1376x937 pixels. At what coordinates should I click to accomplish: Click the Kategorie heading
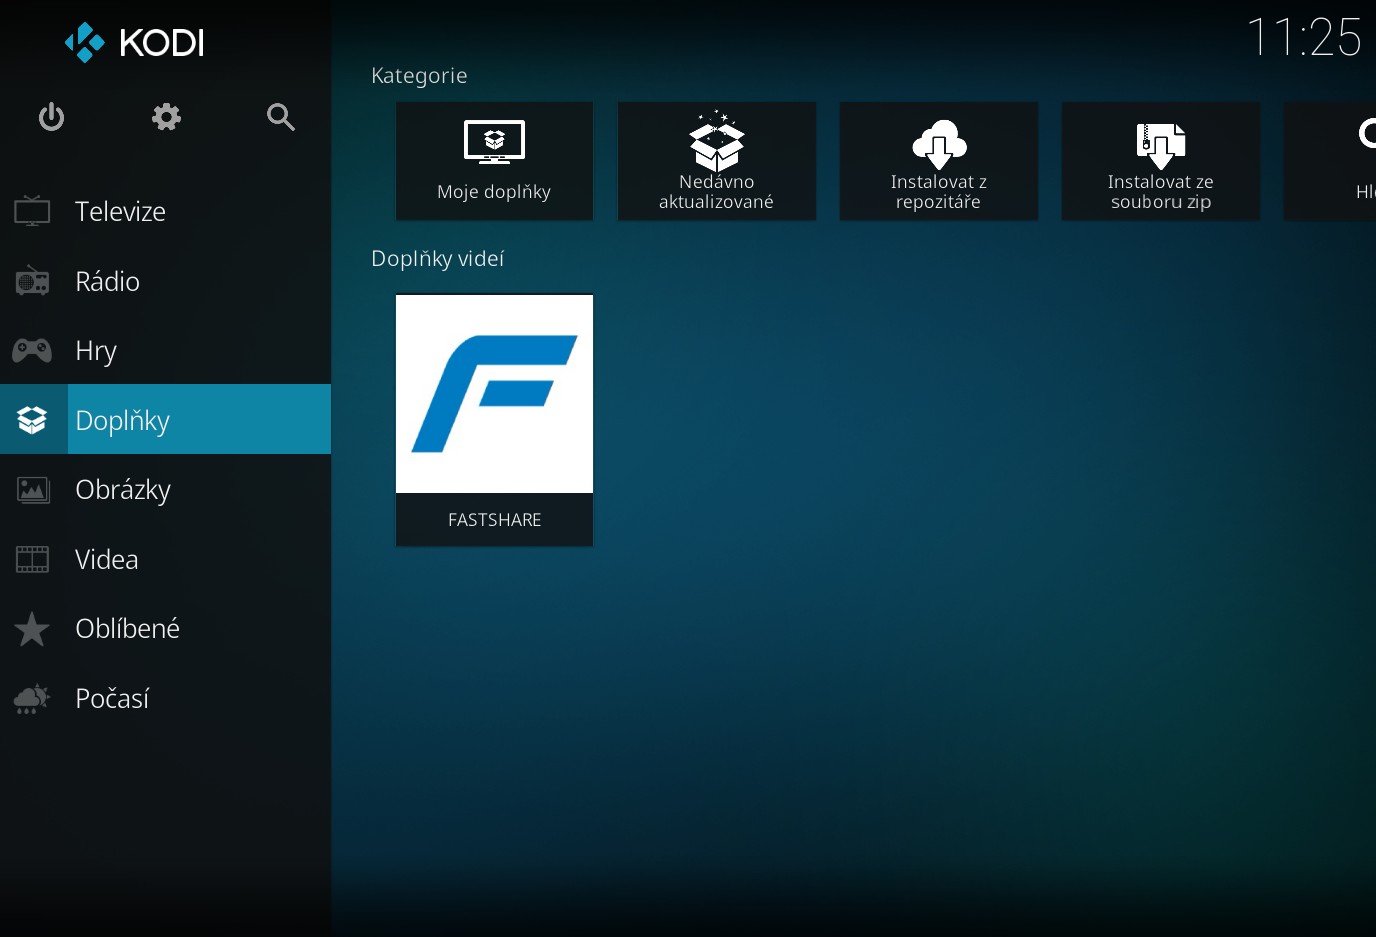tap(419, 76)
